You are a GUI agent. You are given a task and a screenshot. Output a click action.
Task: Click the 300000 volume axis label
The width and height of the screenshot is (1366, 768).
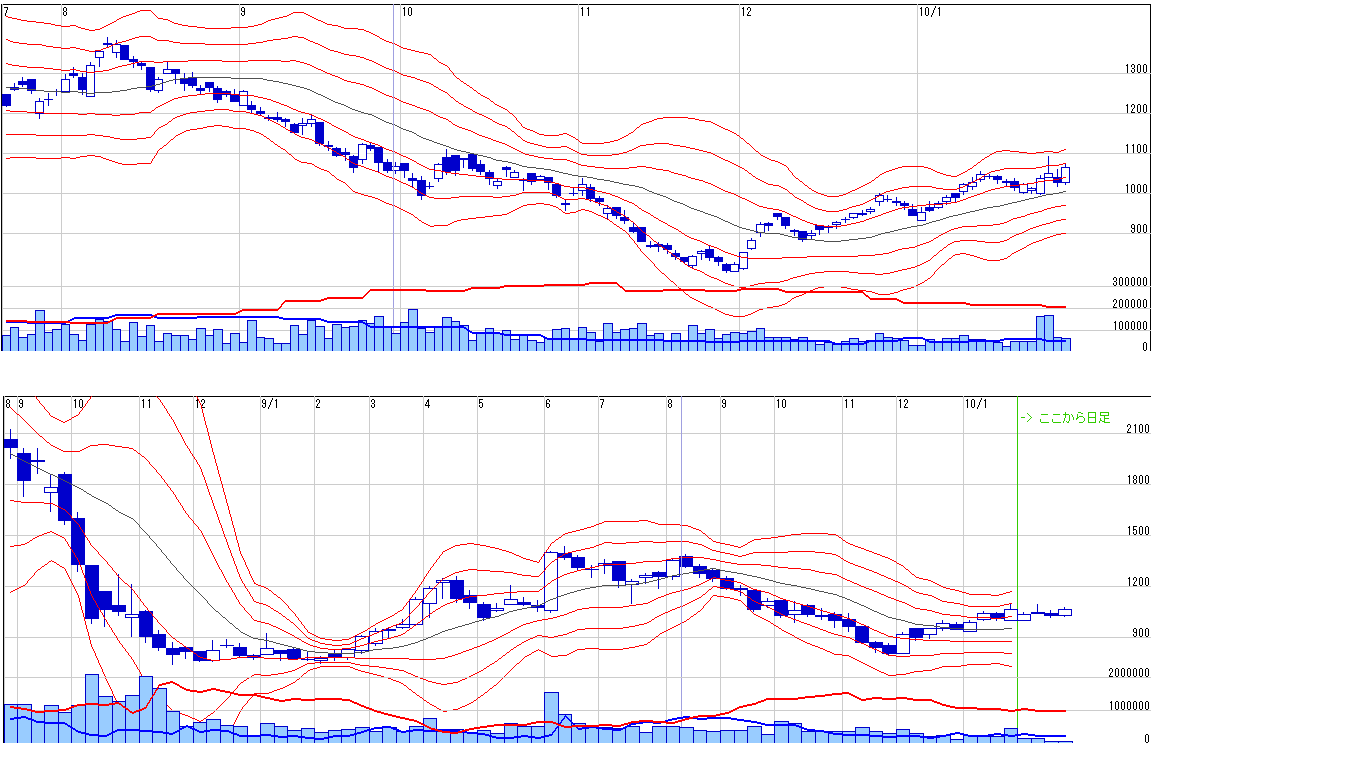tap(1130, 283)
